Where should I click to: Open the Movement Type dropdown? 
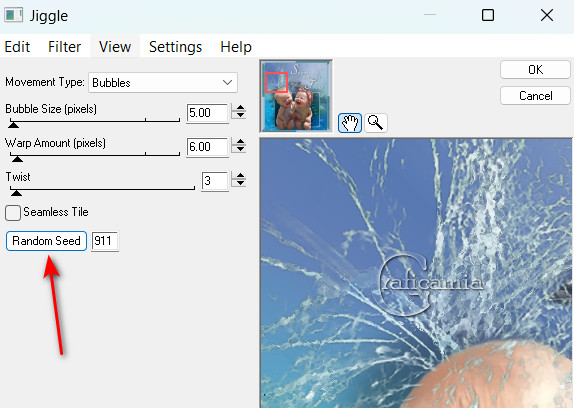[163, 83]
